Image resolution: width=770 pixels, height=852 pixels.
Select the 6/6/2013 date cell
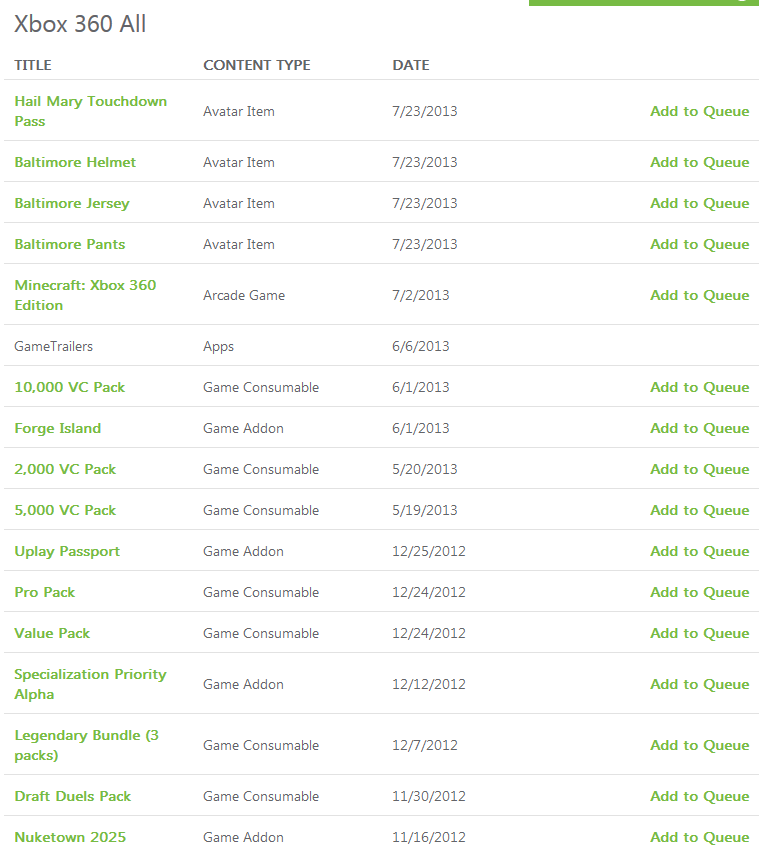[421, 346]
